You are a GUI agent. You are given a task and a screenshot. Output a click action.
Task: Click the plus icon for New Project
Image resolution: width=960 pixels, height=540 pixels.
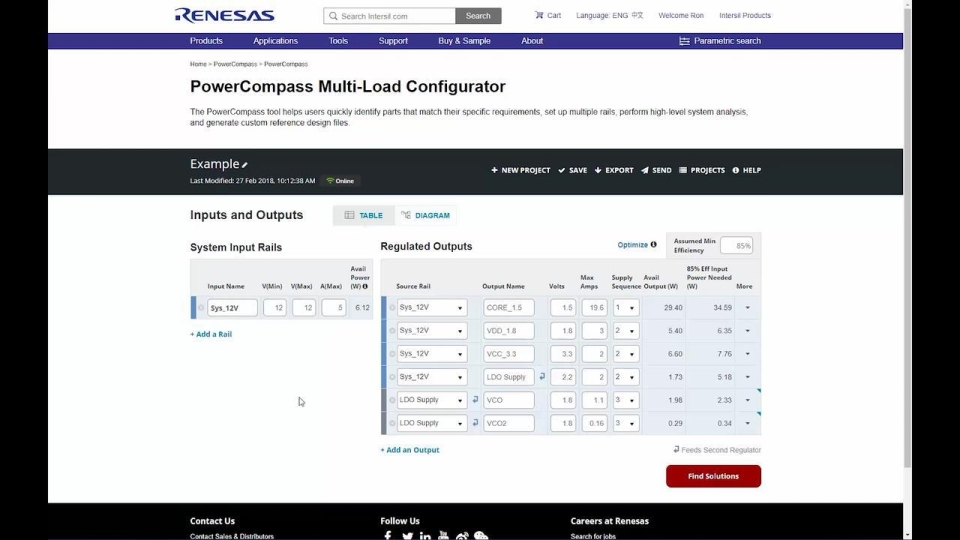(494, 170)
